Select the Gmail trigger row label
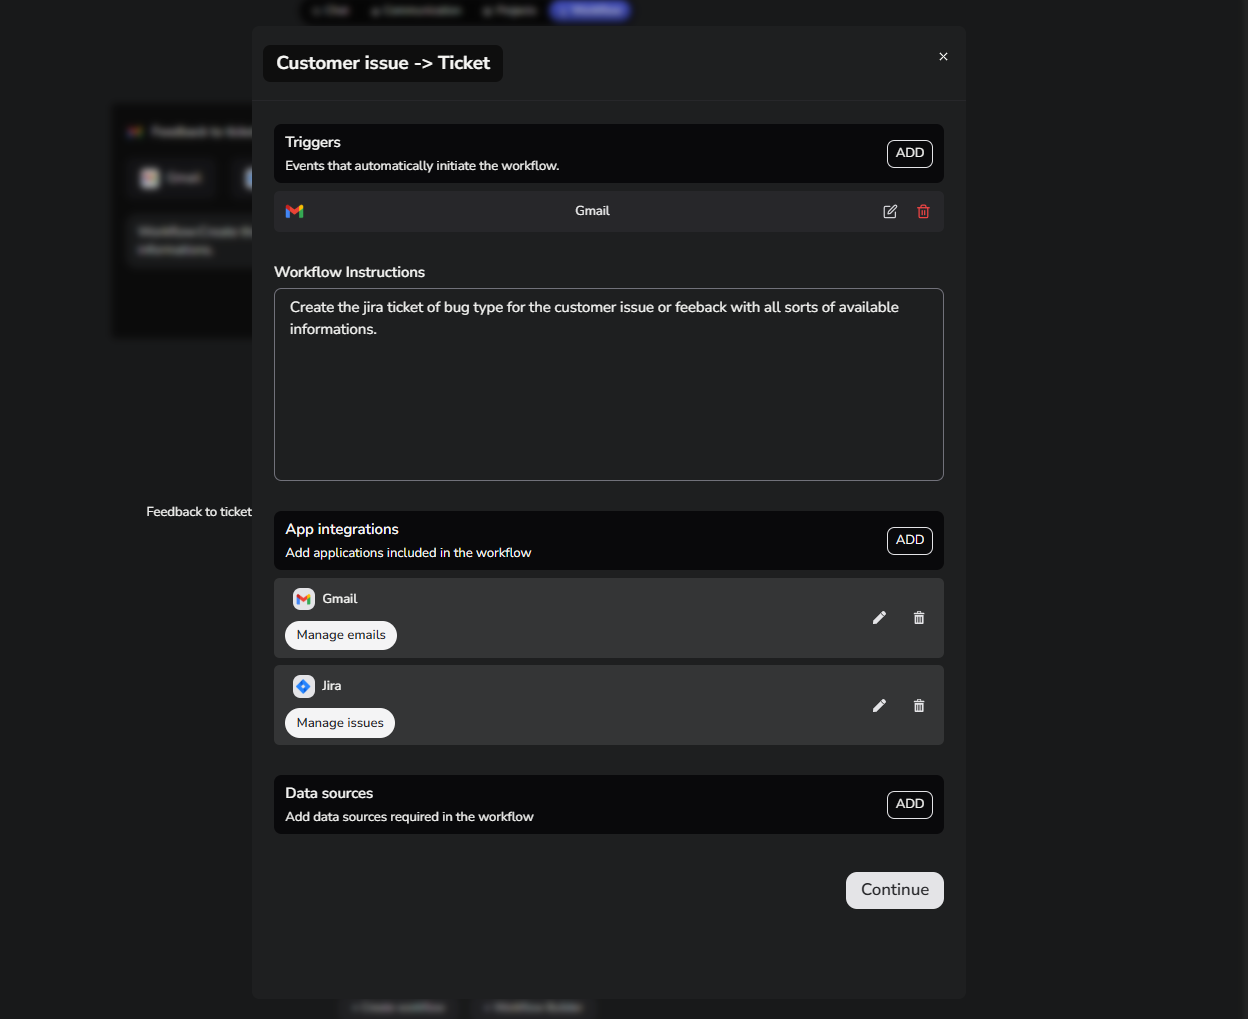Viewport: 1248px width, 1019px height. point(592,211)
